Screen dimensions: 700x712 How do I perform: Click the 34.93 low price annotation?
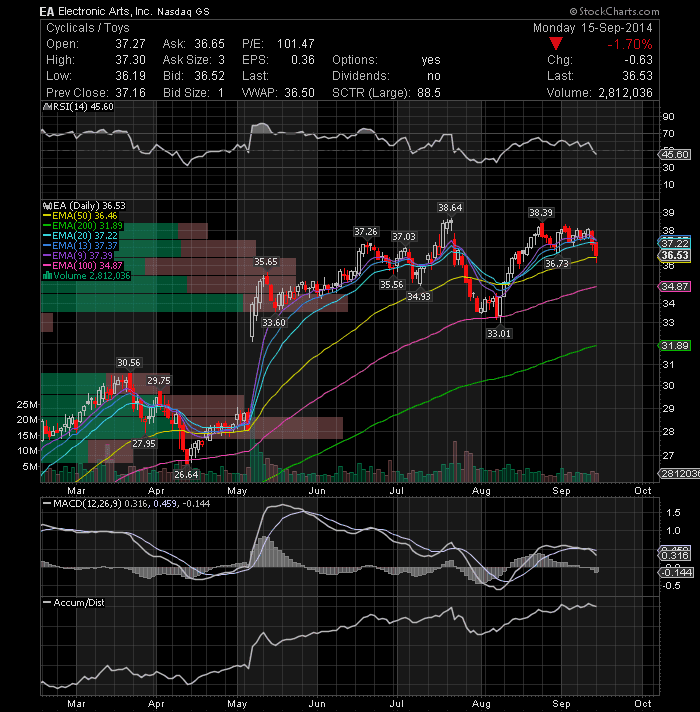pos(419,297)
